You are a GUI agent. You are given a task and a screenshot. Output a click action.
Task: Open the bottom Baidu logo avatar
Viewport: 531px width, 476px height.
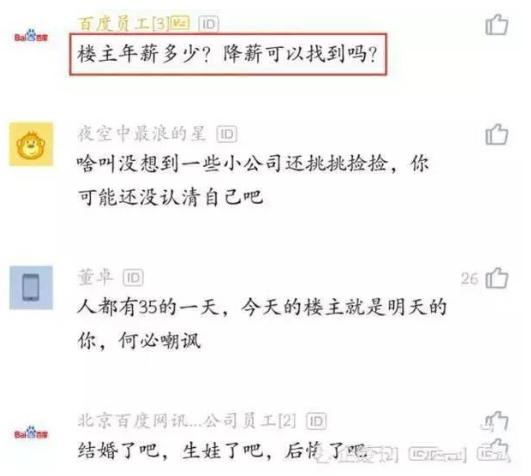pos(31,433)
